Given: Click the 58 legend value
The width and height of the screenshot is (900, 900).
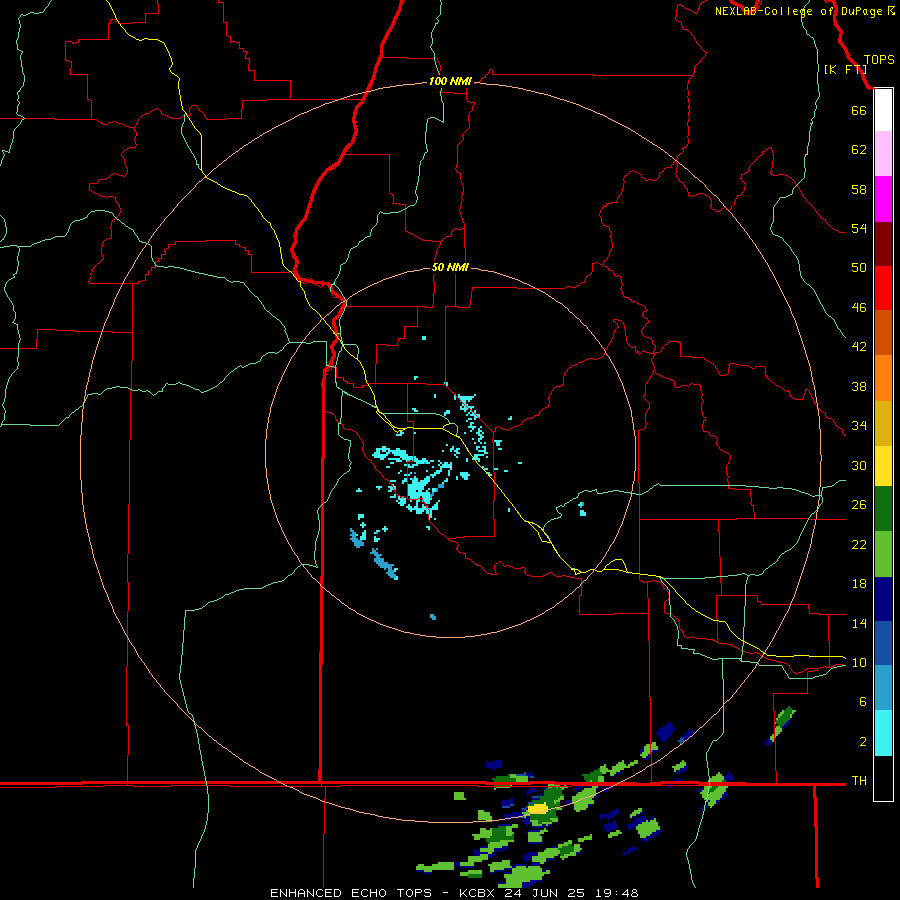Looking at the screenshot, I should coord(859,189).
